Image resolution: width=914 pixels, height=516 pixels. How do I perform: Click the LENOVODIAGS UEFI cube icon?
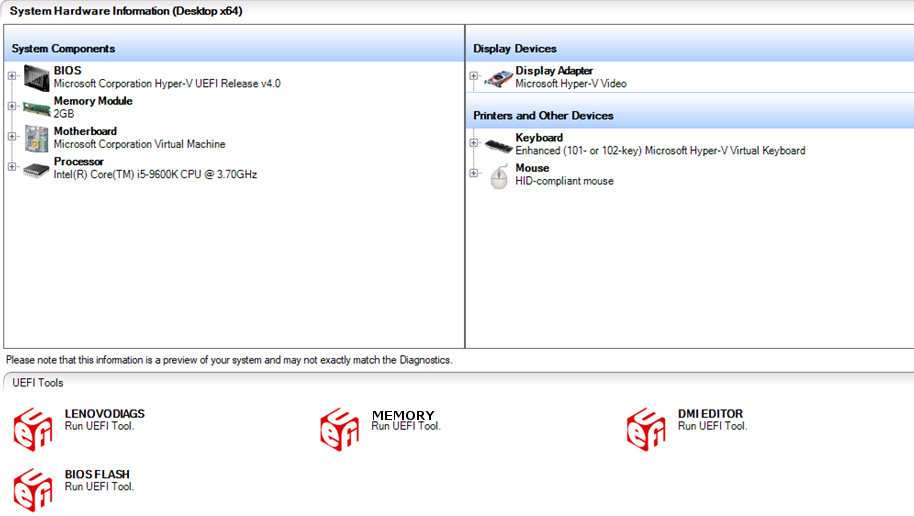(x=33, y=429)
